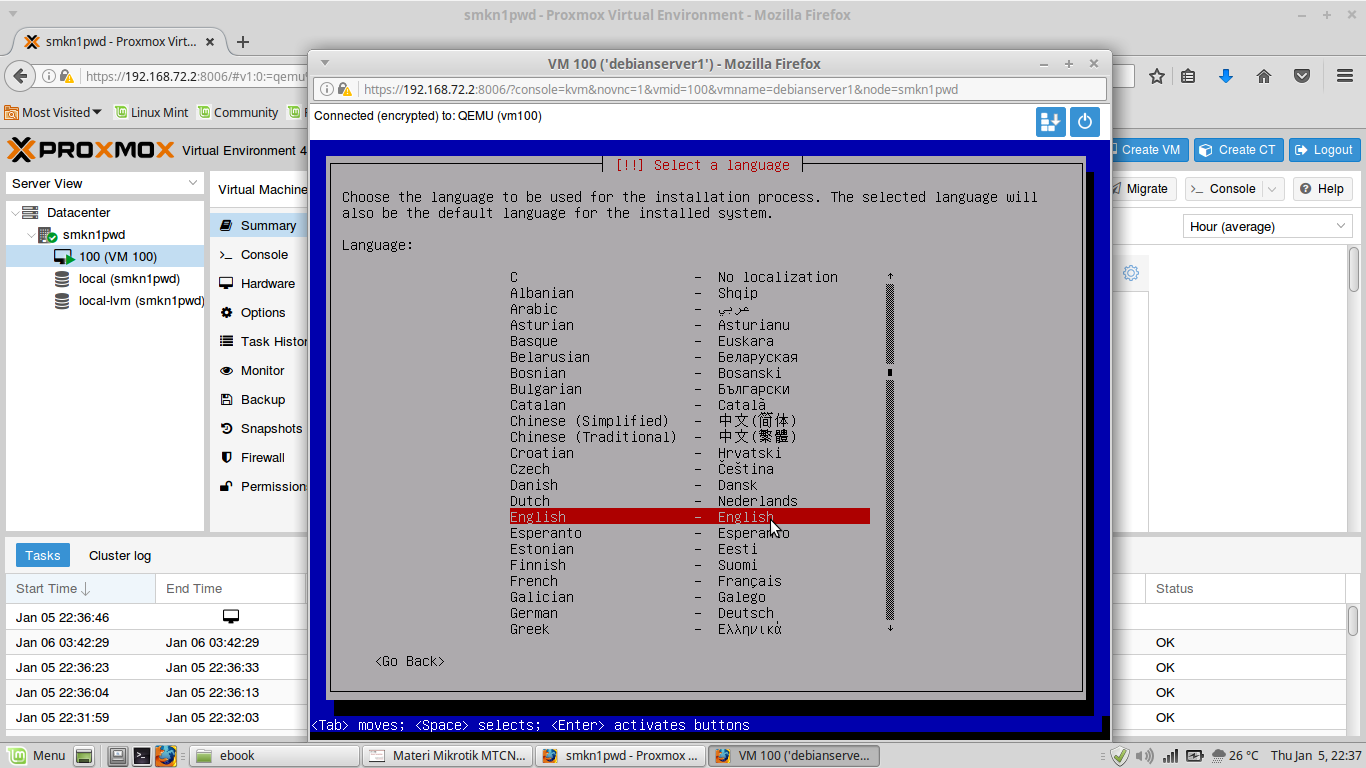Bookmark this page with the star icon

coord(1157,76)
